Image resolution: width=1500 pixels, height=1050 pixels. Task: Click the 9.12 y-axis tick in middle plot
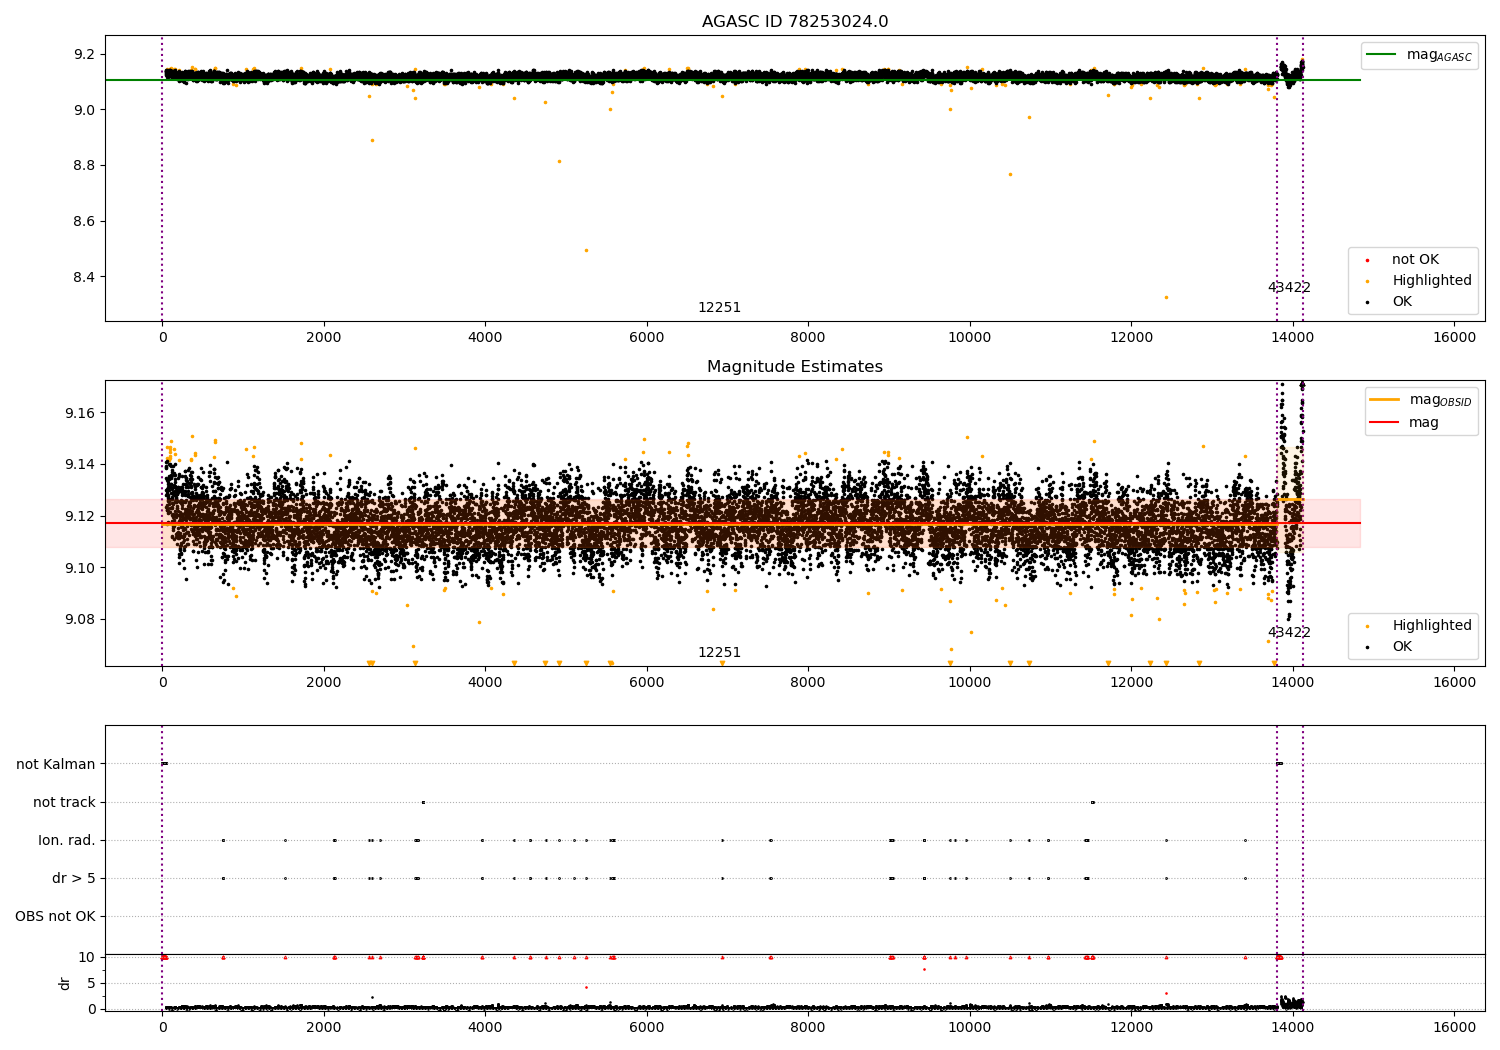pyautogui.click(x=81, y=516)
